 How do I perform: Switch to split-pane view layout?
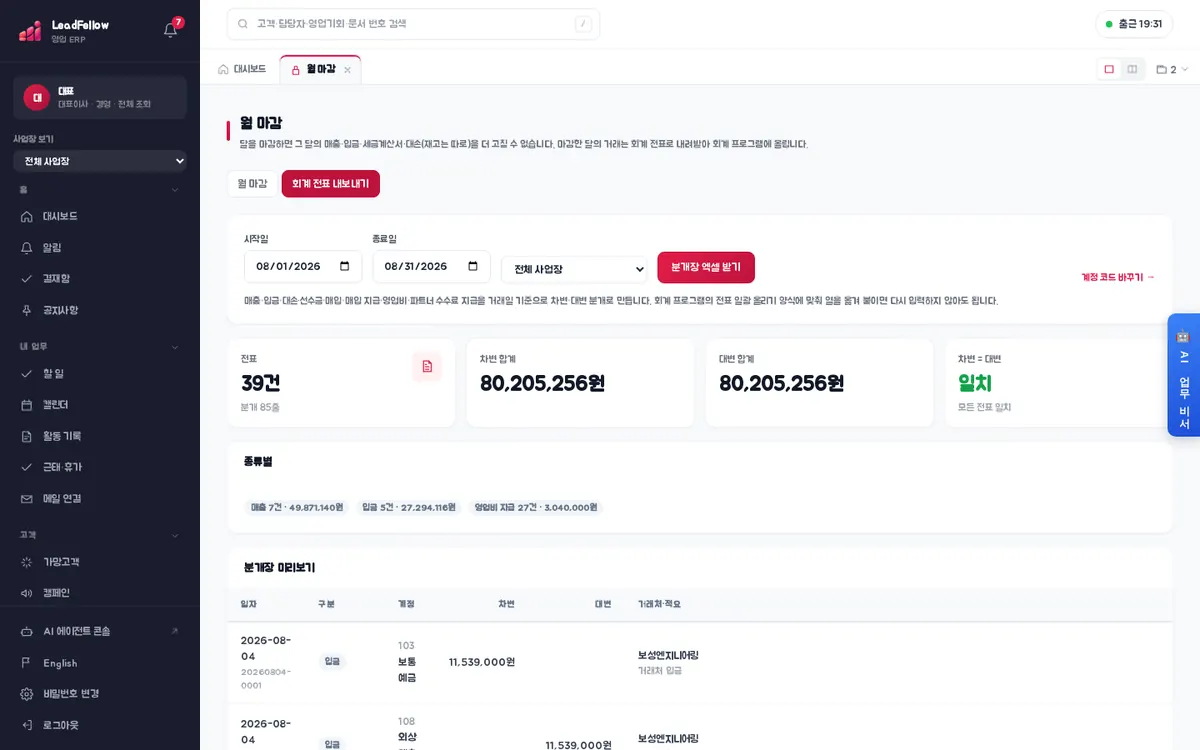1132,69
